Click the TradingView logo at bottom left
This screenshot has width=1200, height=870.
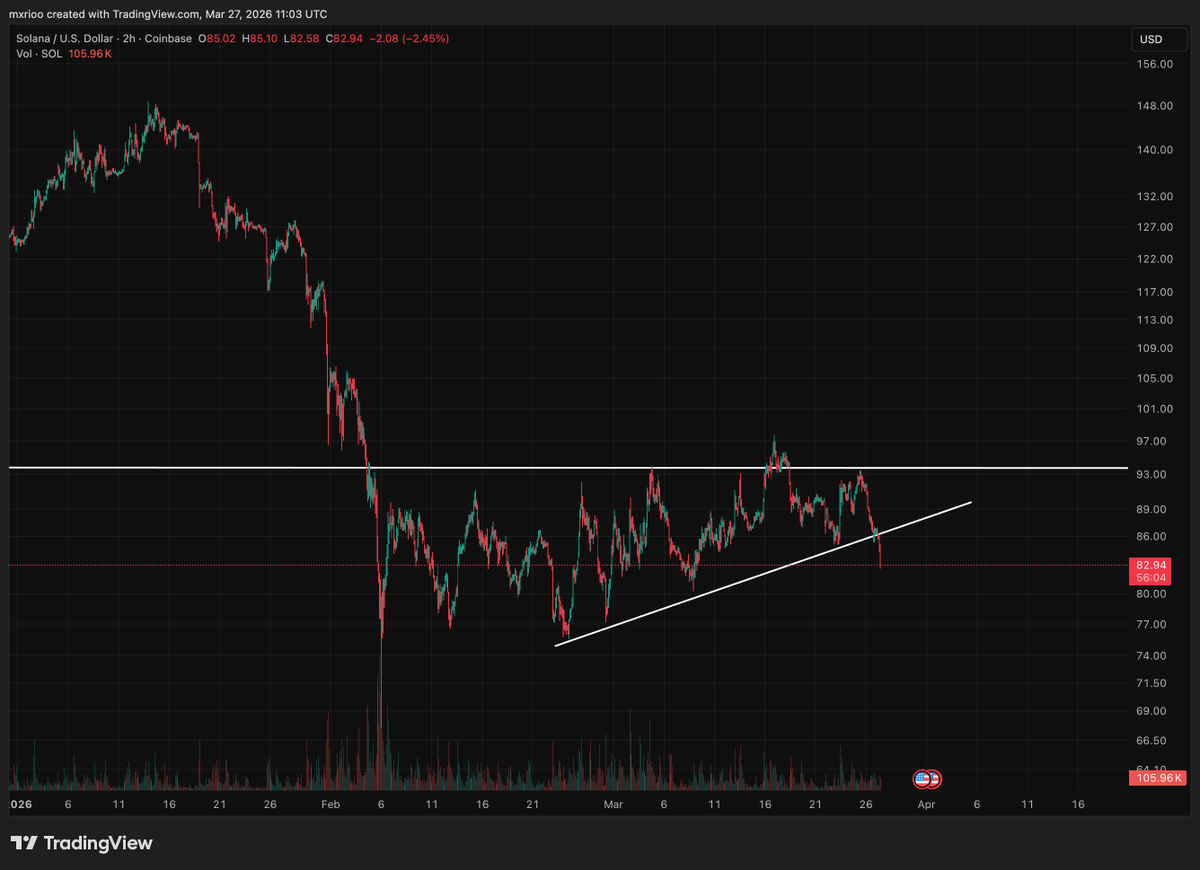pos(82,843)
